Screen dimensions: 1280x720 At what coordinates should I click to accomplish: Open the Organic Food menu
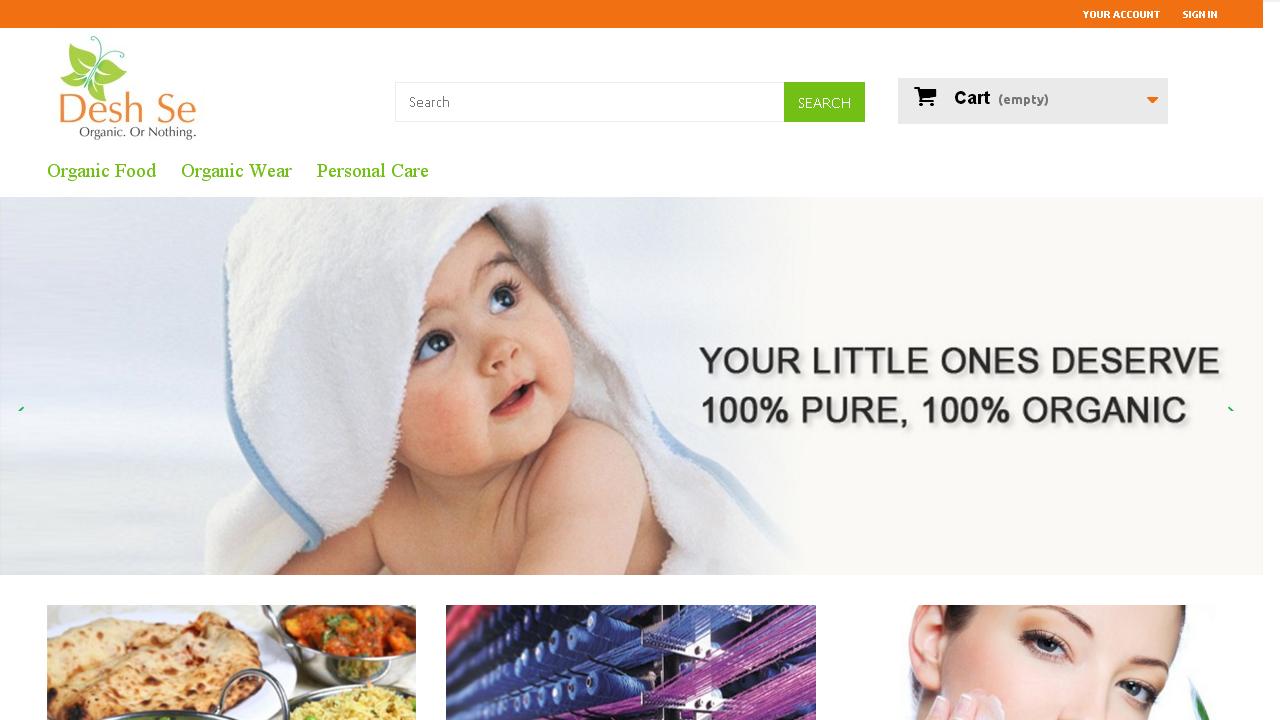click(x=102, y=171)
